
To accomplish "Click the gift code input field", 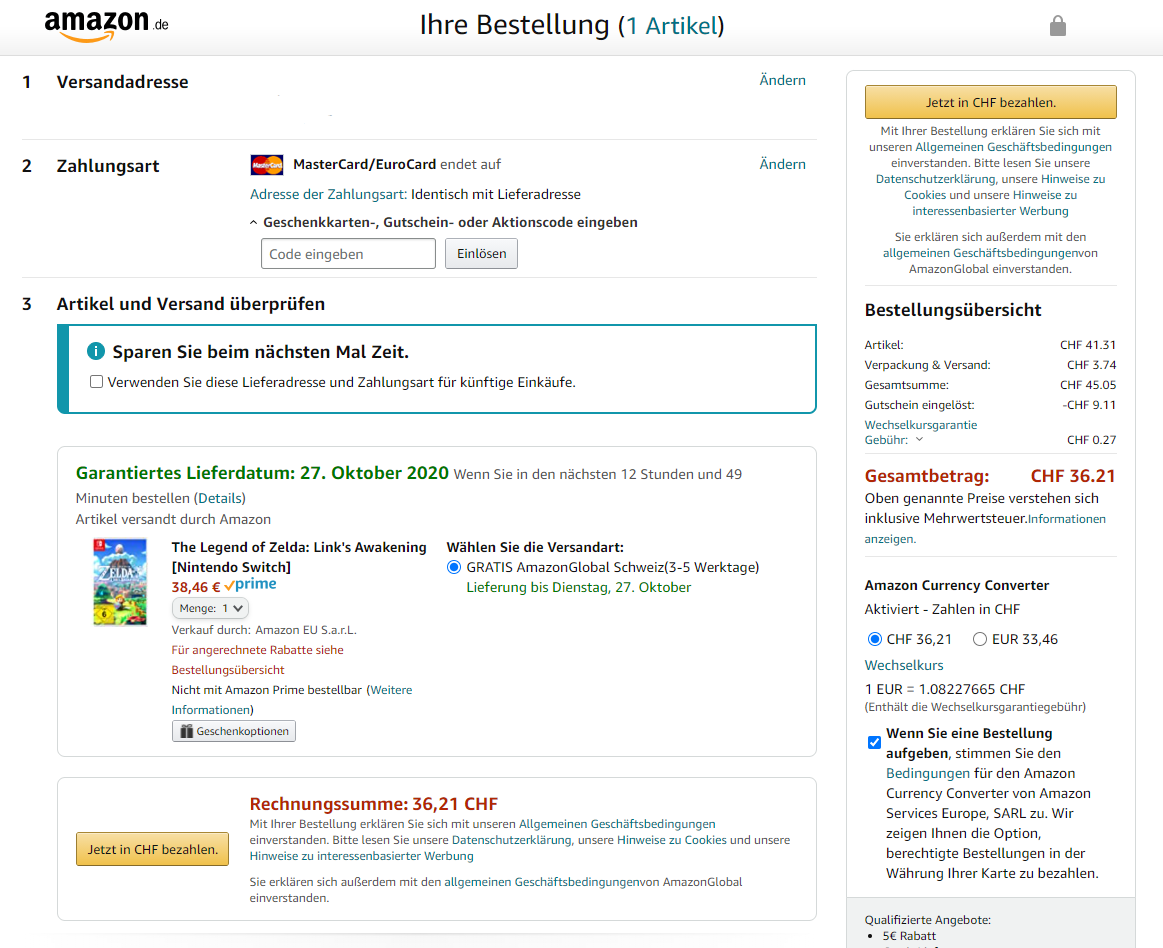I will tap(348, 254).
